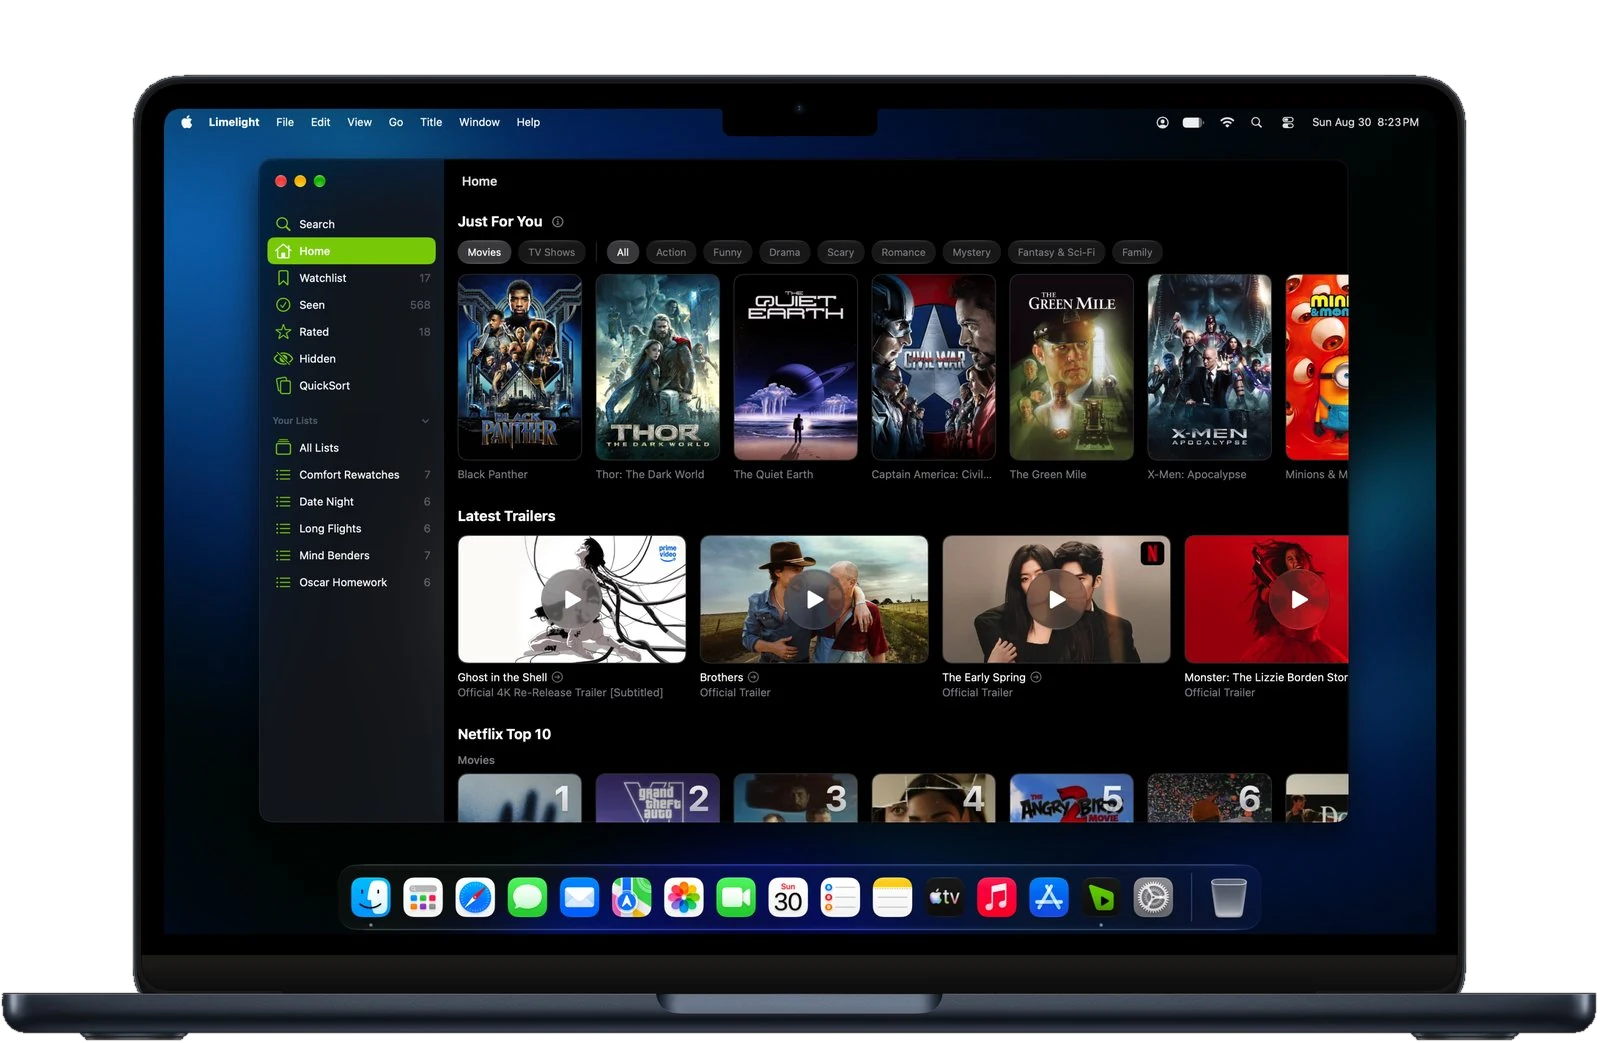Filter recommendations by Mystery

pyautogui.click(x=971, y=252)
